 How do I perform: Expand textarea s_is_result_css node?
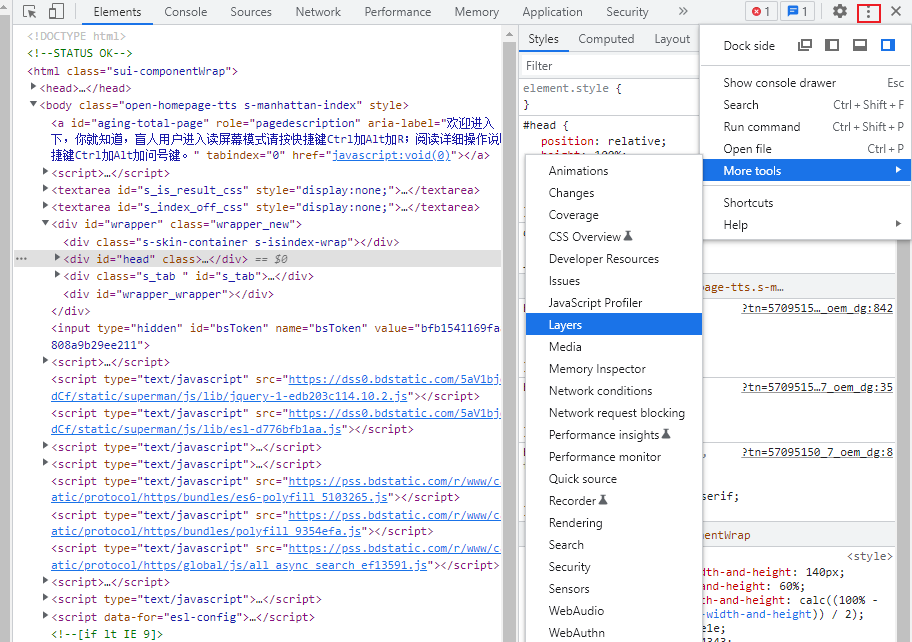click(x=45, y=189)
